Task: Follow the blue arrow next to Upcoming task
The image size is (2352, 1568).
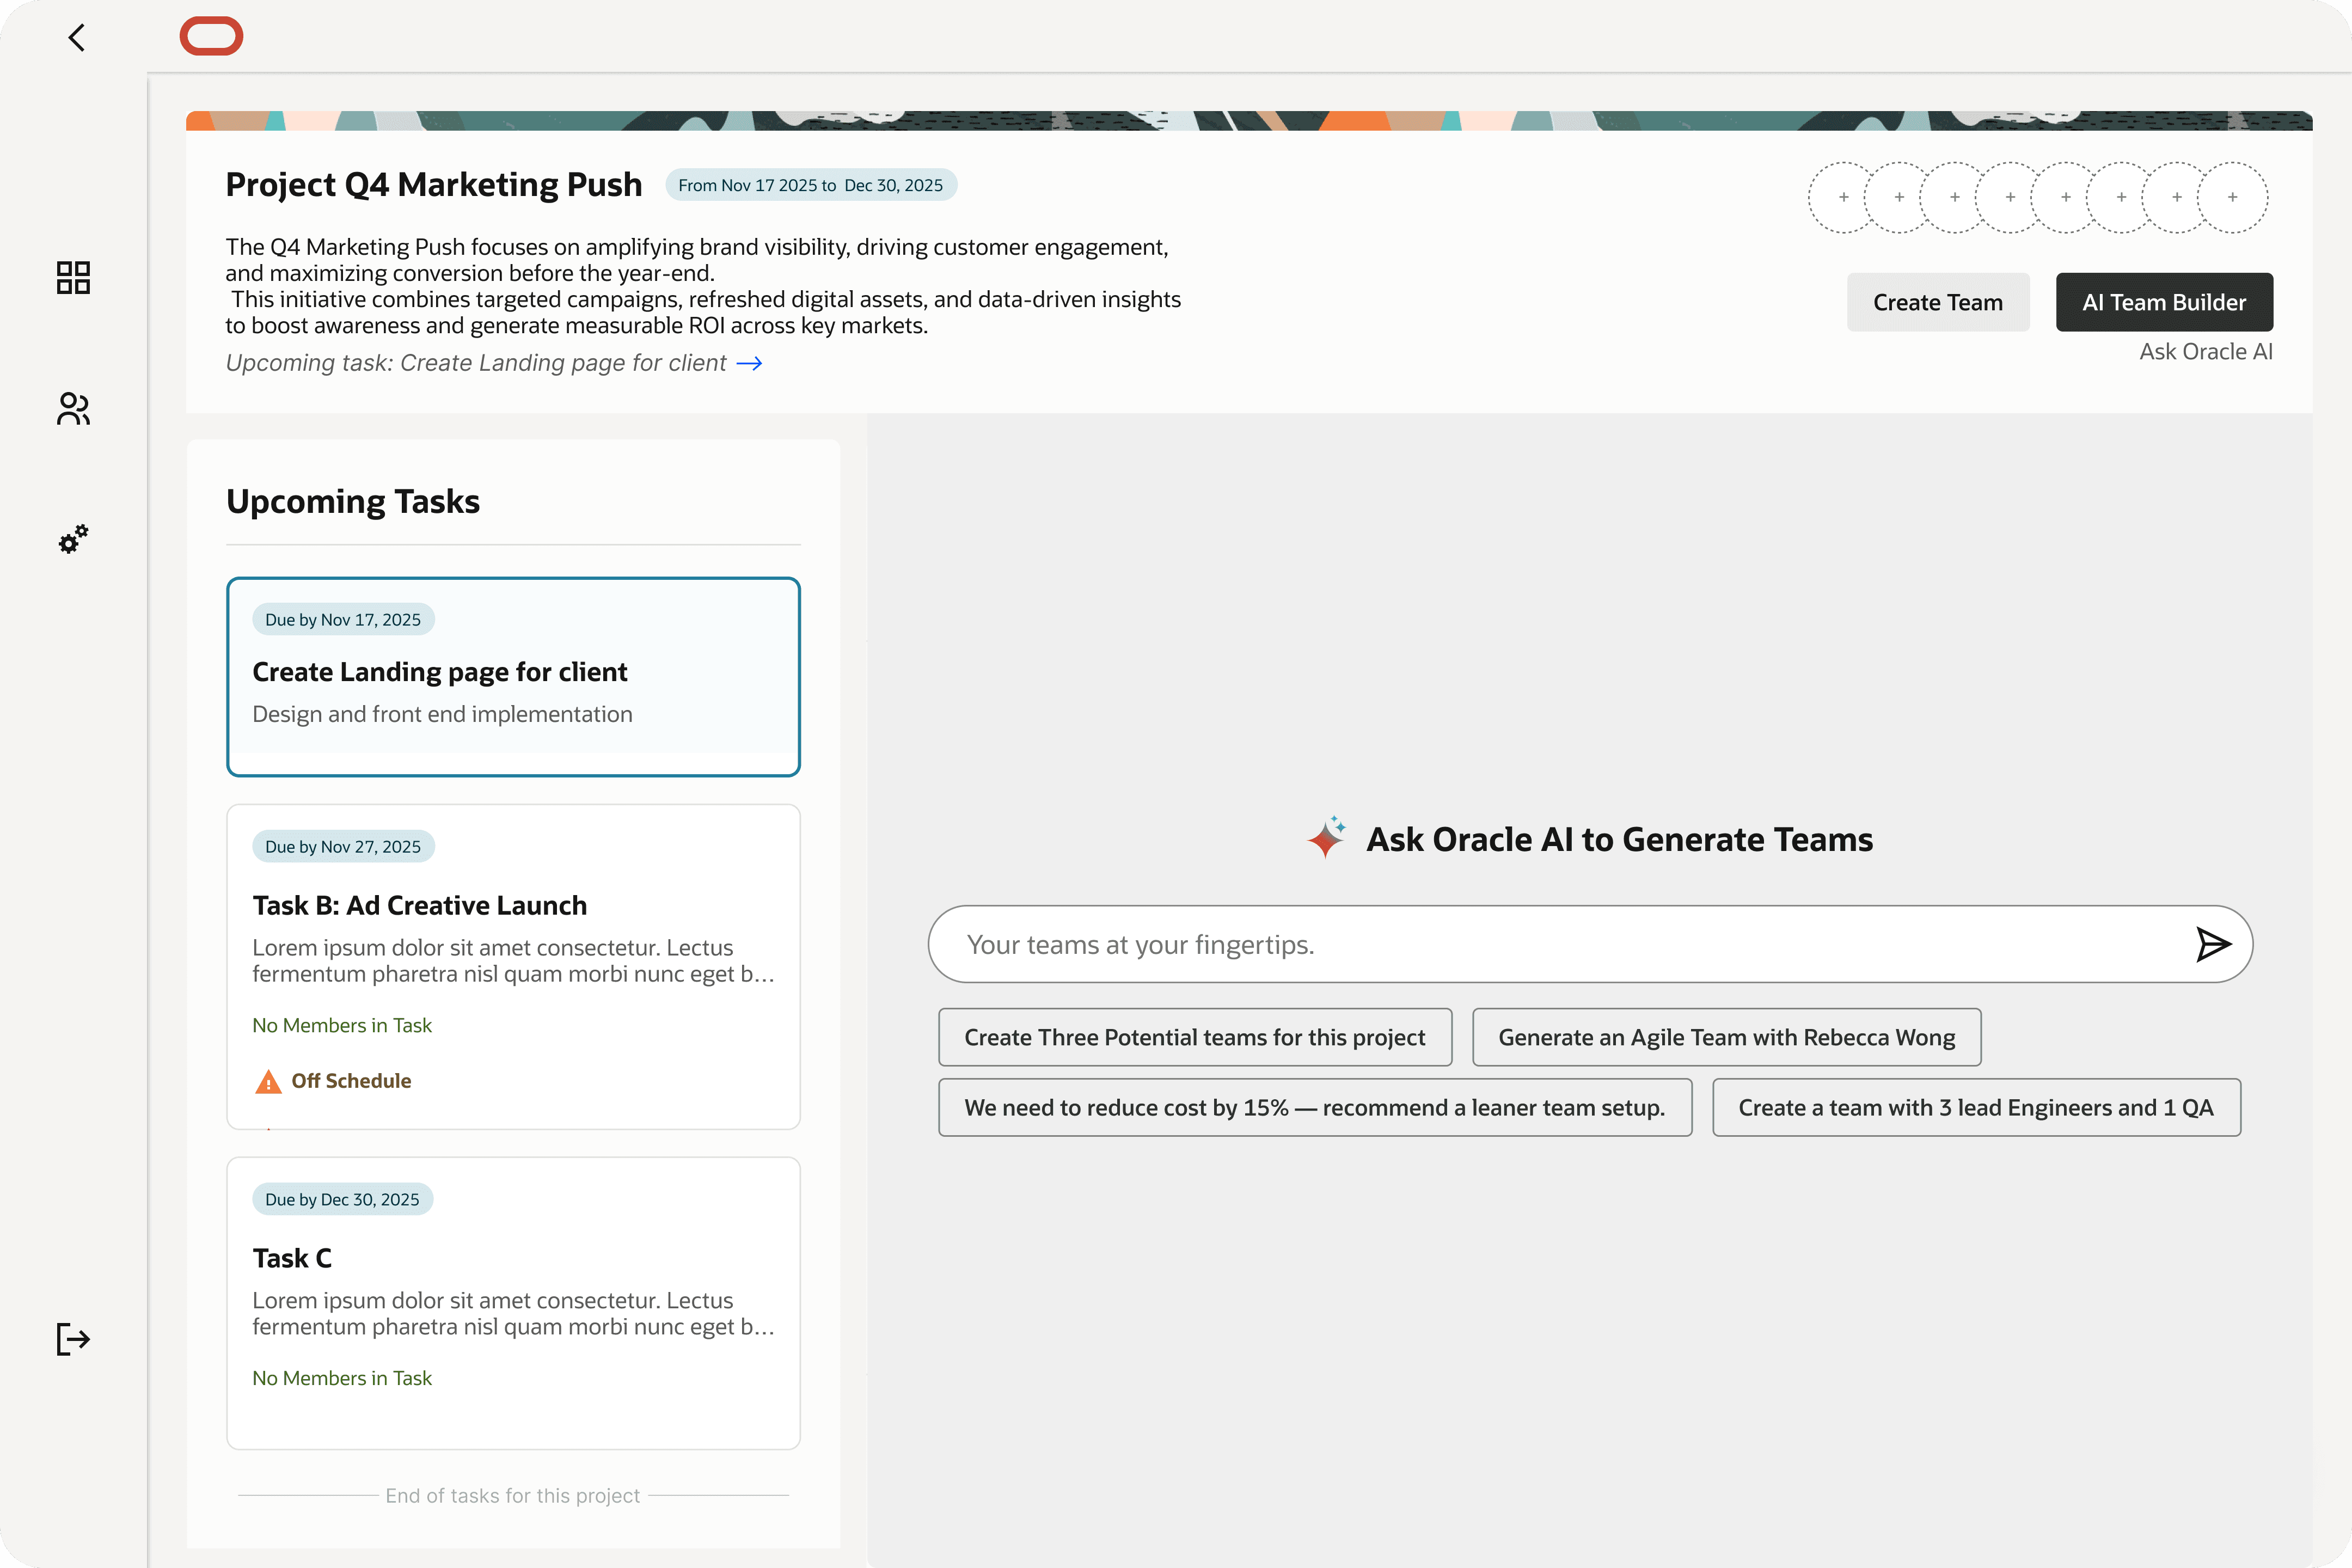Action: coord(749,363)
